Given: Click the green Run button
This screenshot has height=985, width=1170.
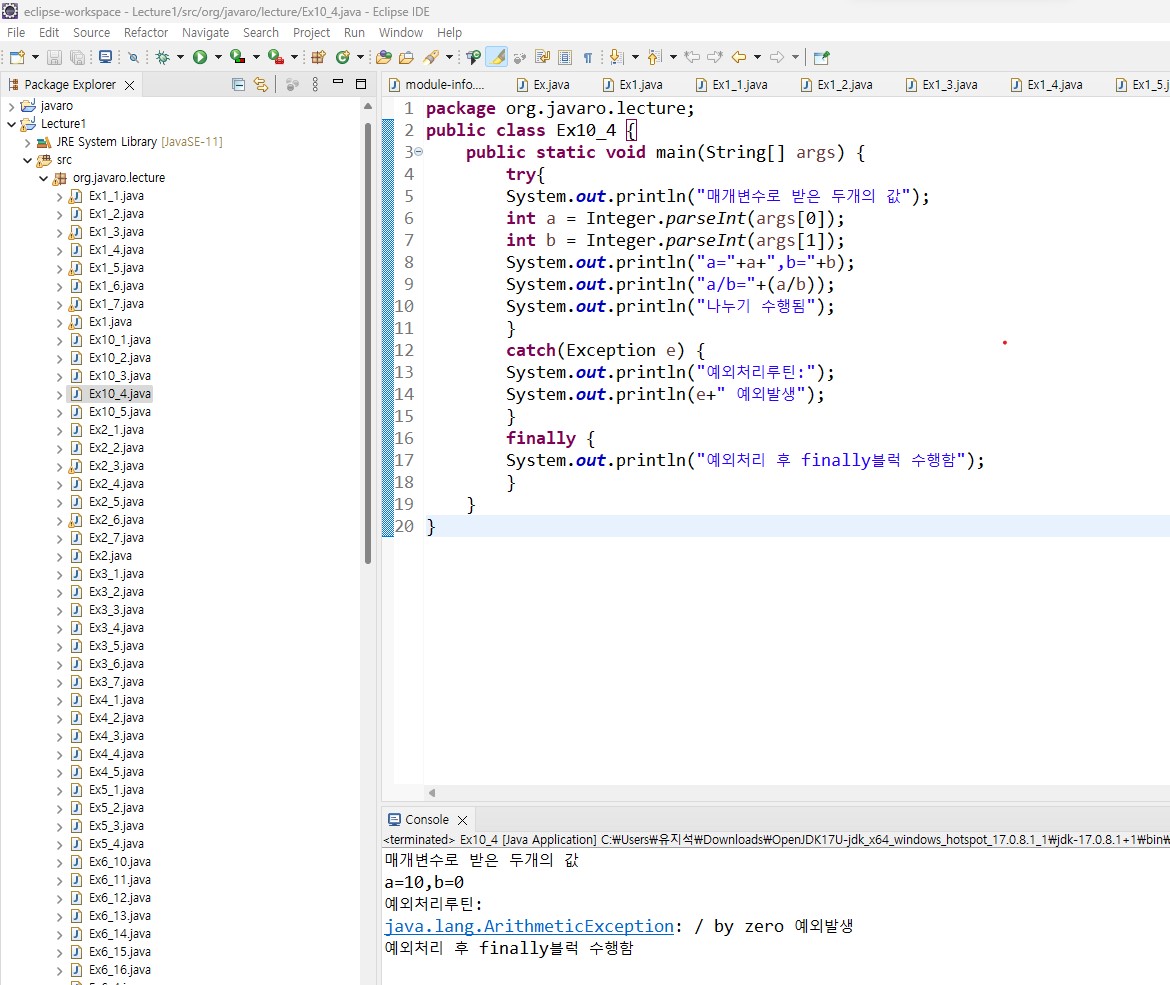Looking at the screenshot, I should [200, 57].
